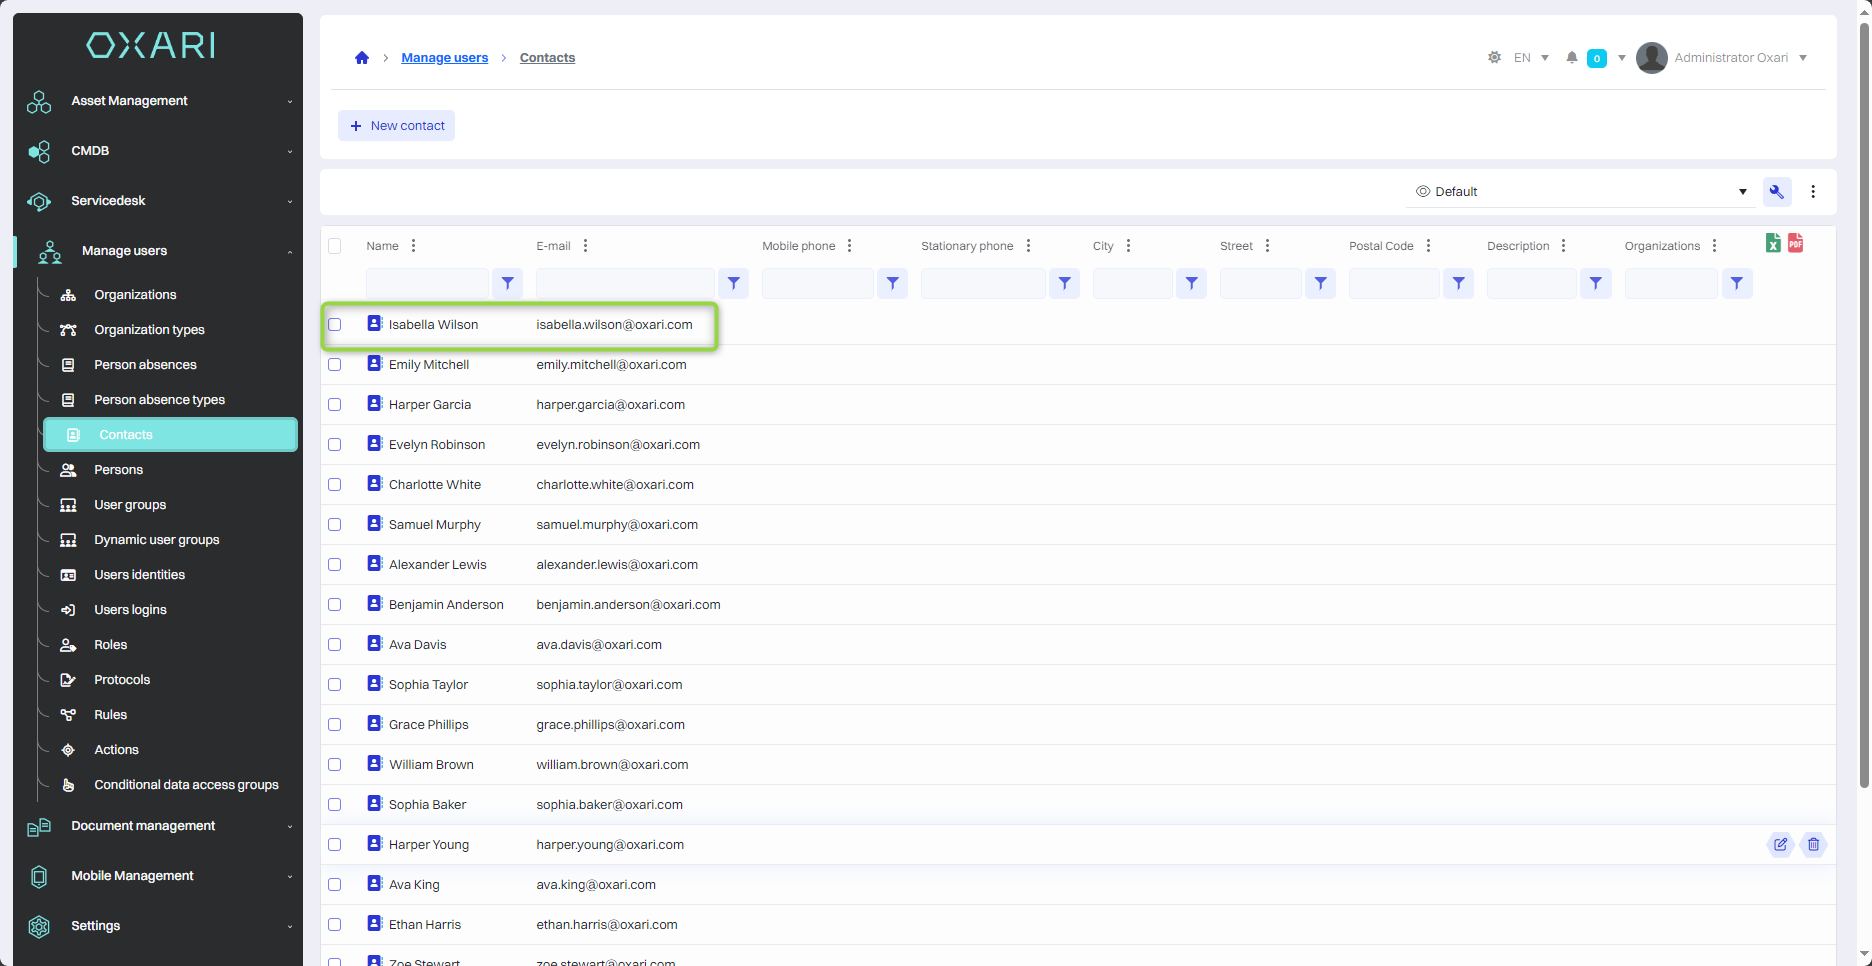Export contacts to Excel file
This screenshot has height=966, width=1872.
(1772, 243)
